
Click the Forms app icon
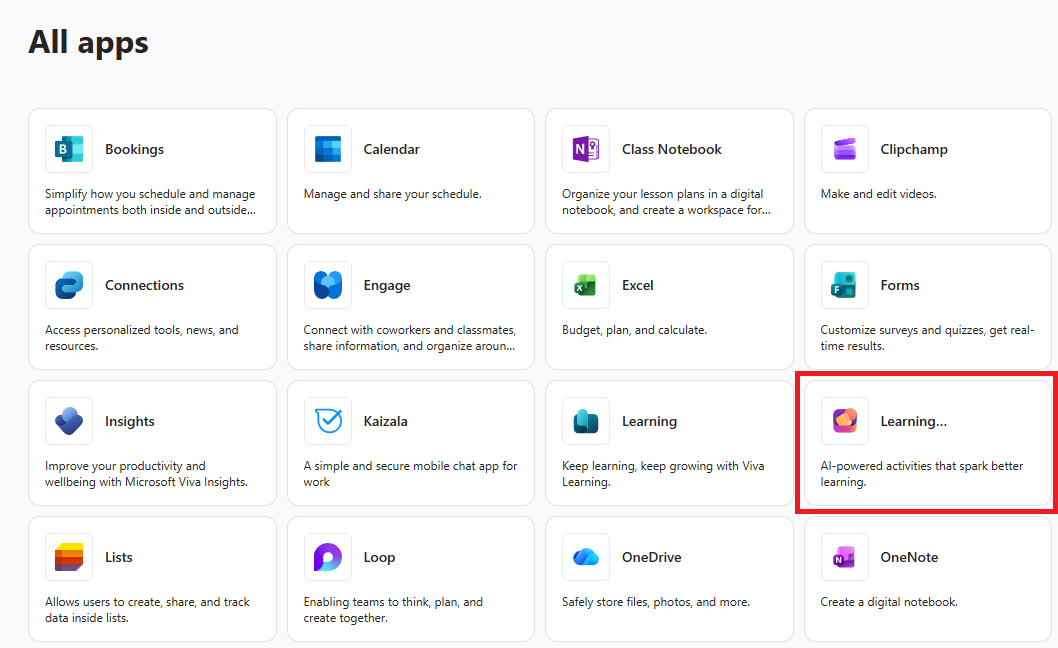point(845,285)
